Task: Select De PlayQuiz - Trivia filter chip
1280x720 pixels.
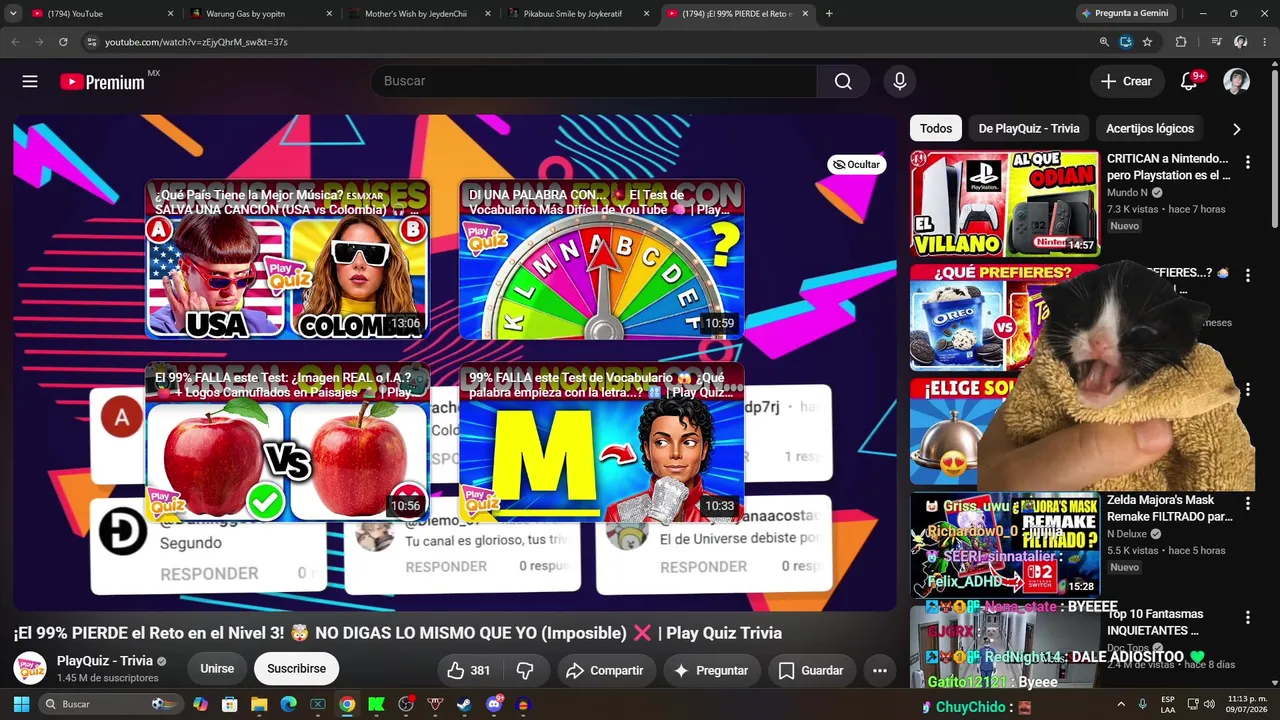Action: (1029, 128)
